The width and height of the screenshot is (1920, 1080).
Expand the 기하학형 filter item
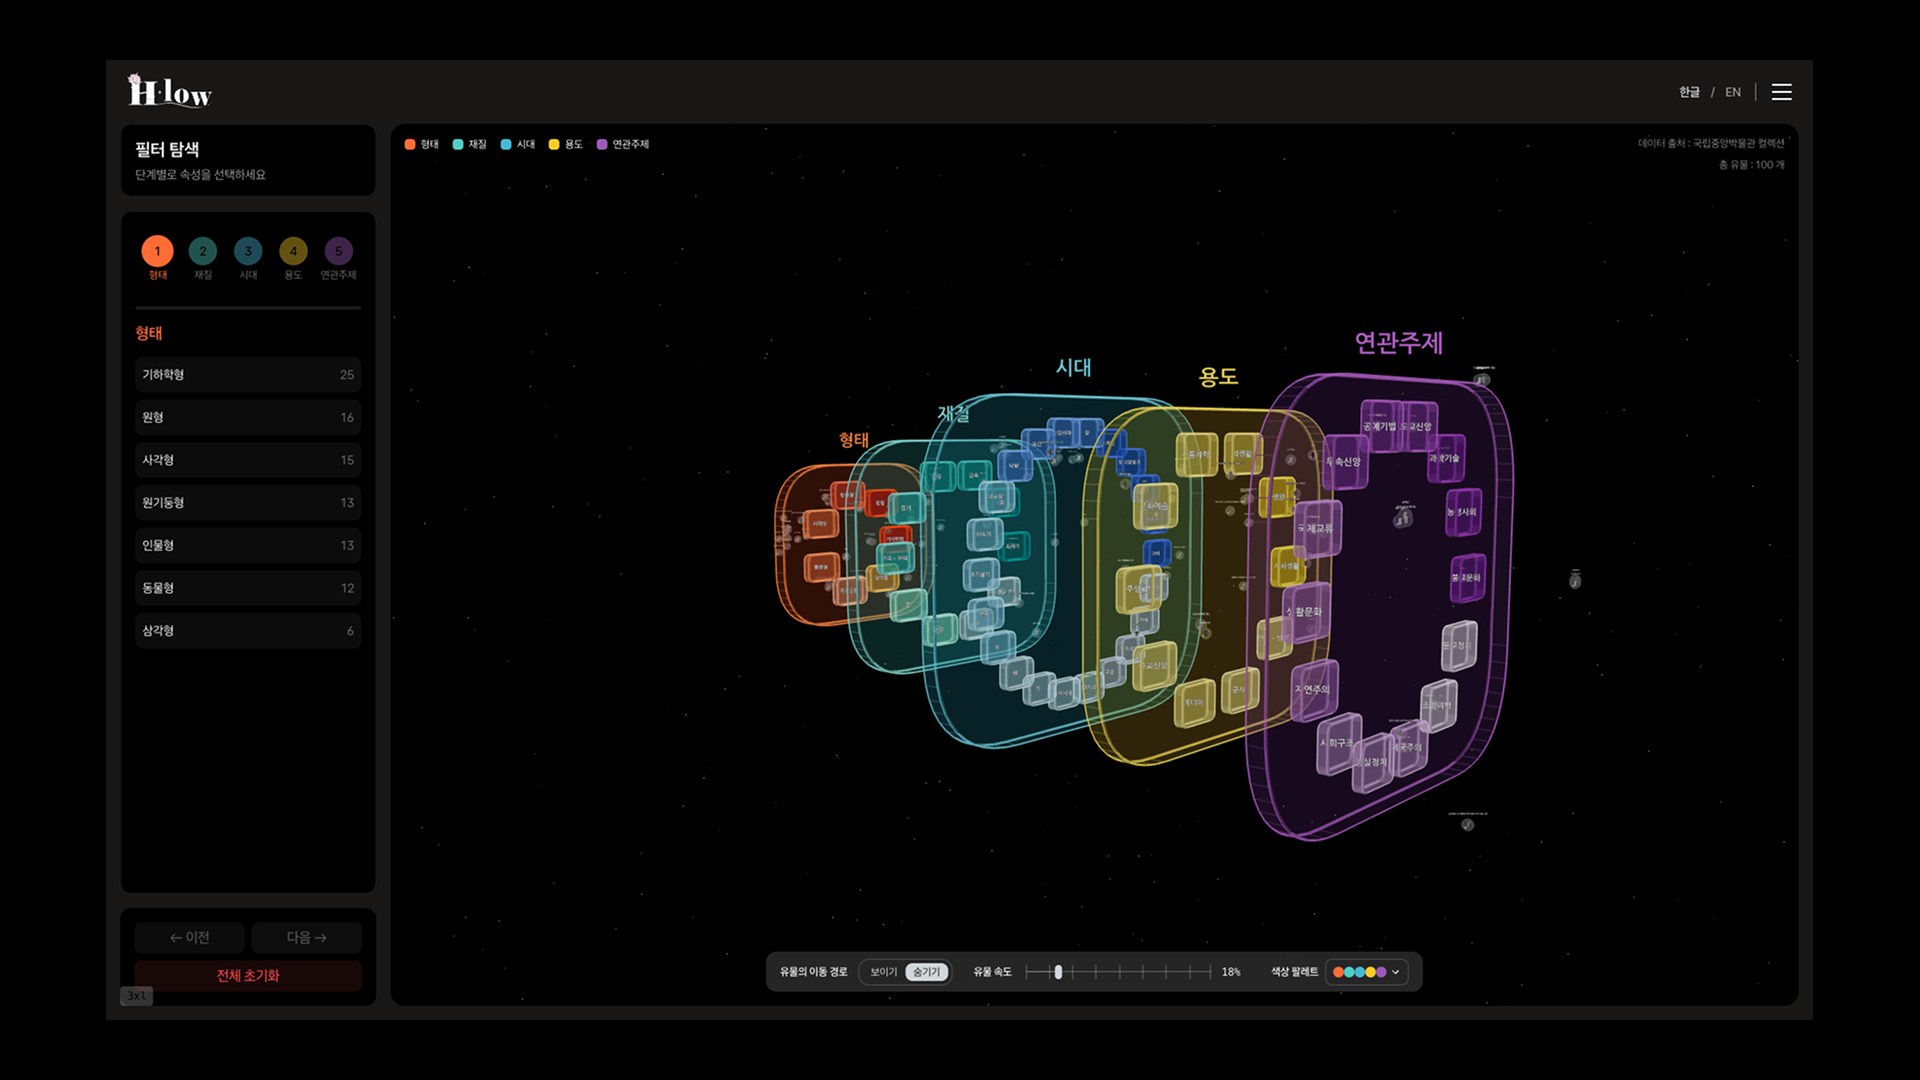[248, 374]
